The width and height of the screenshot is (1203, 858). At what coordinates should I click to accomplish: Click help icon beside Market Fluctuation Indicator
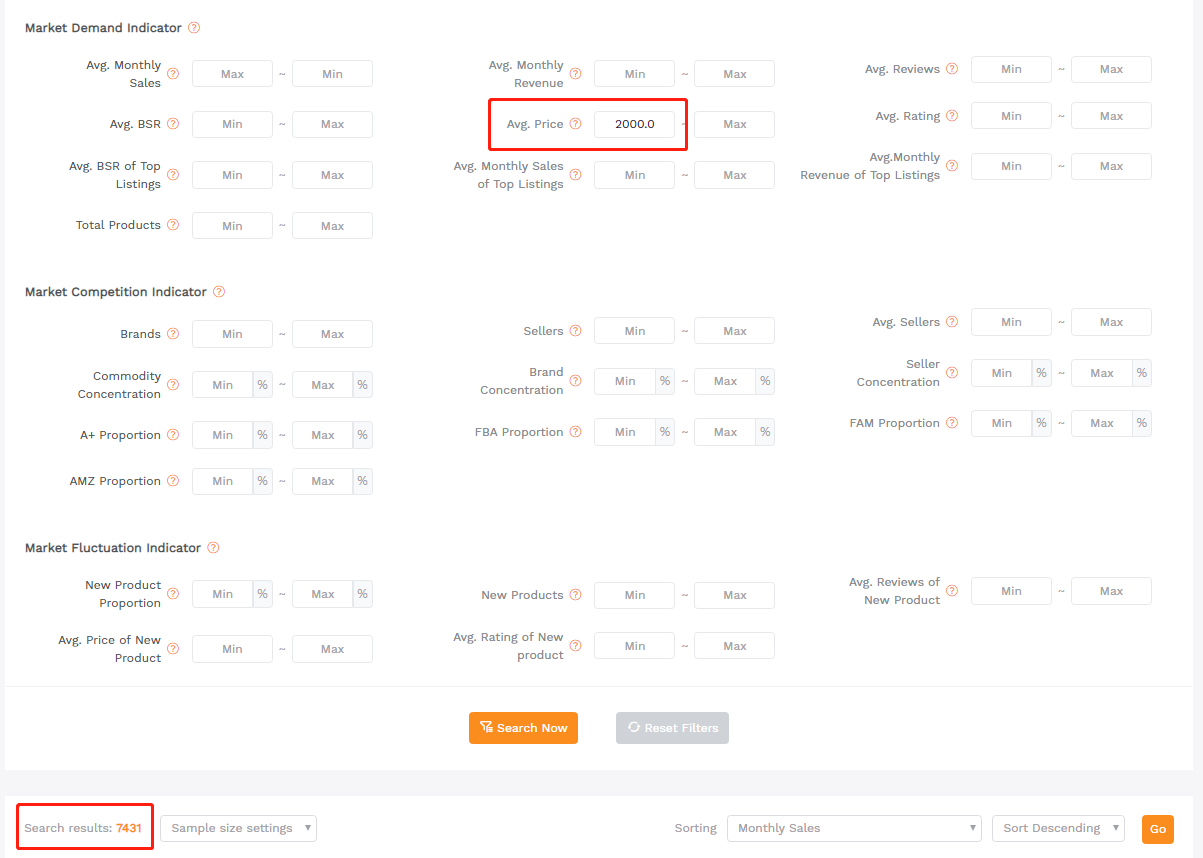coord(213,548)
